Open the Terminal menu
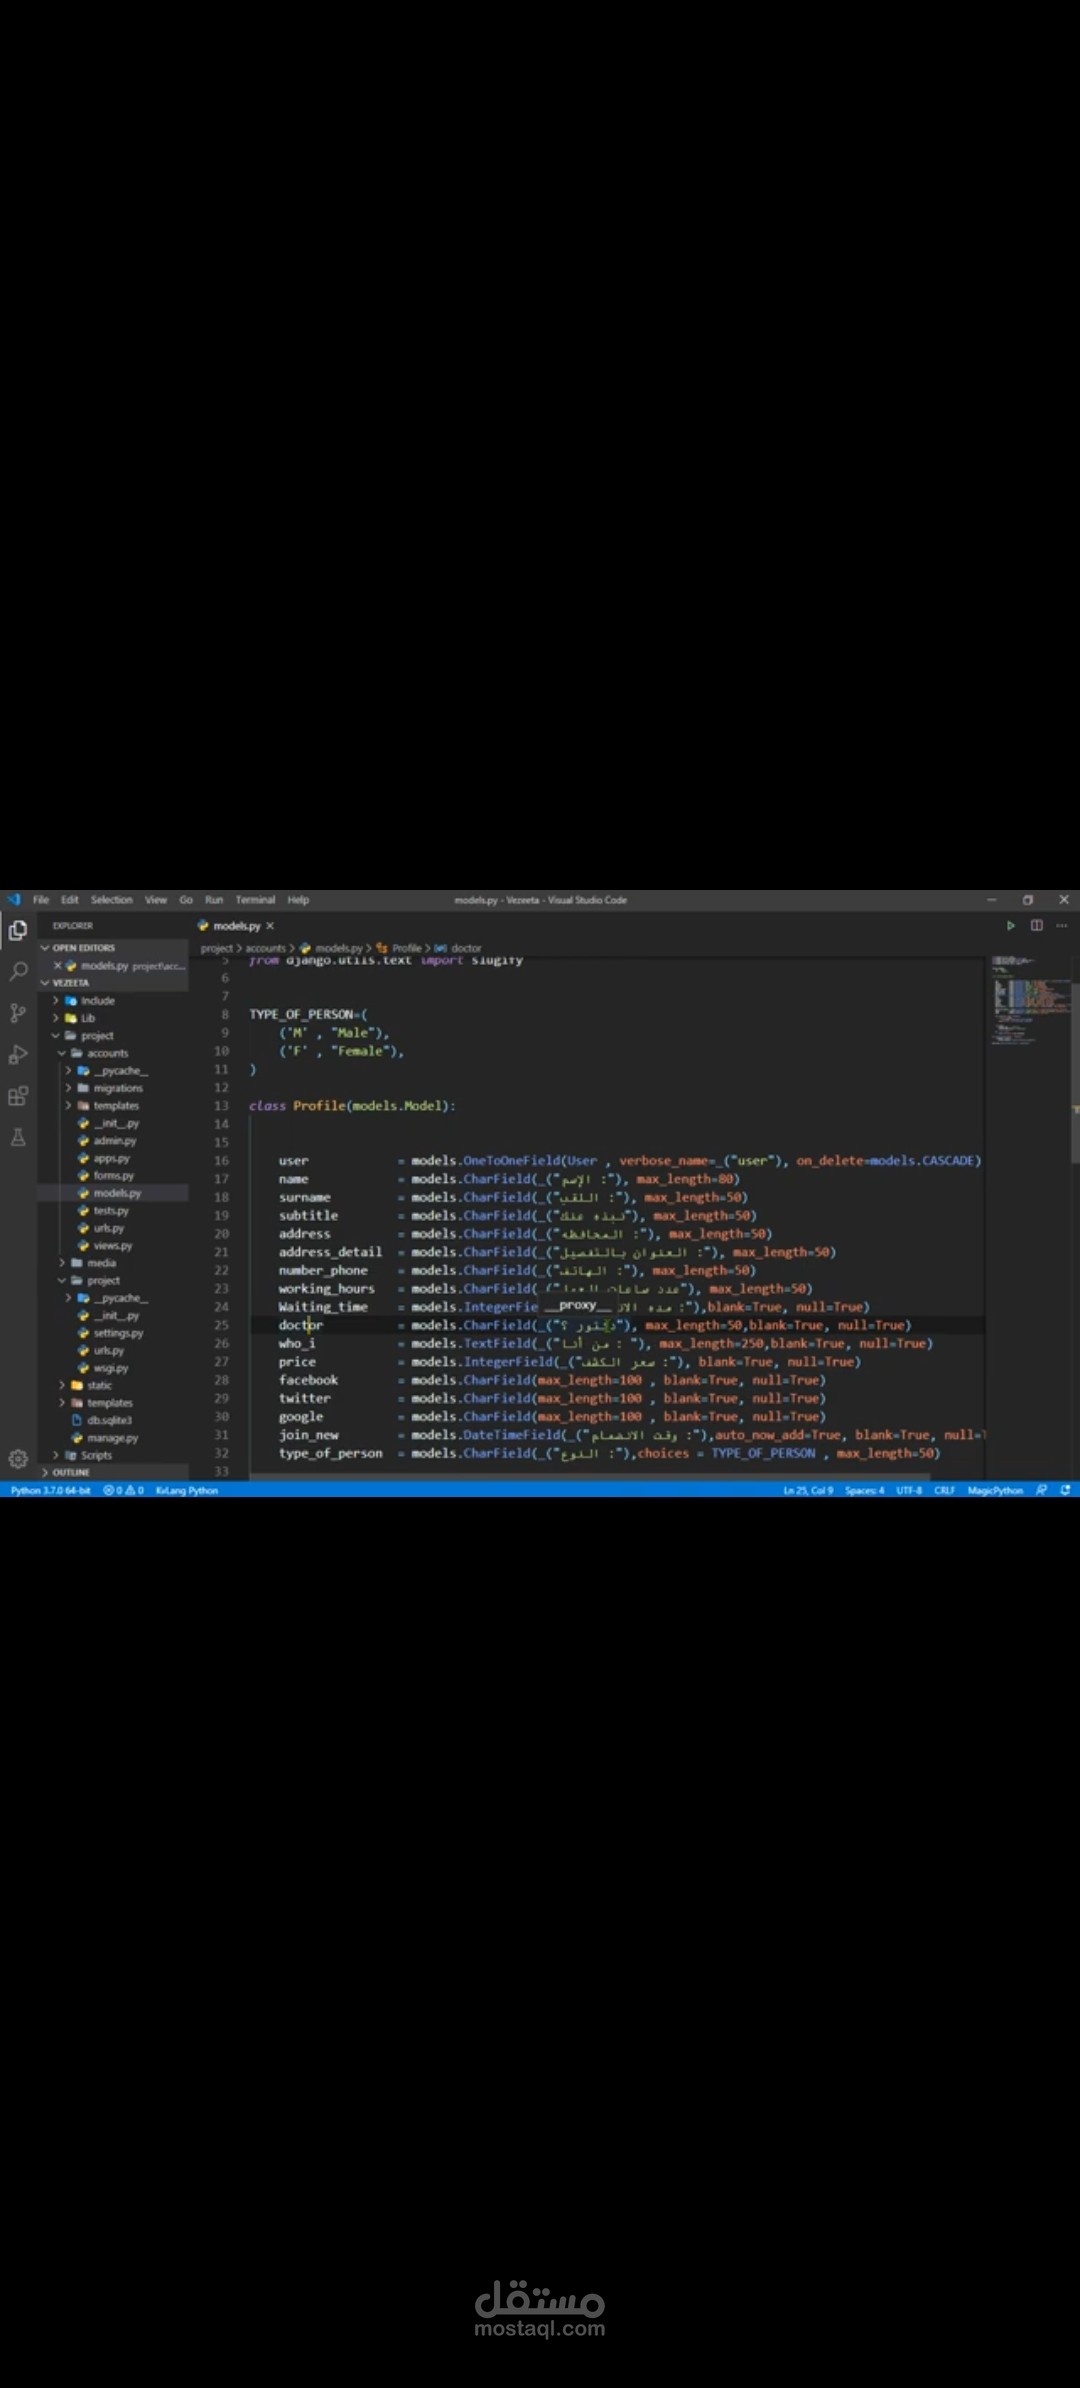 tap(255, 900)
